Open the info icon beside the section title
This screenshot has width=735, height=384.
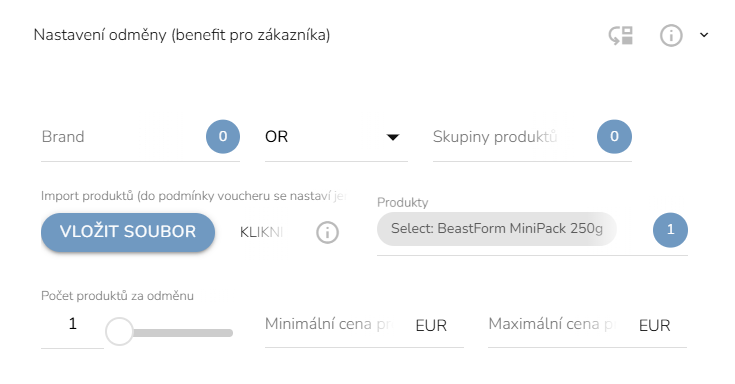pos(671,35)
